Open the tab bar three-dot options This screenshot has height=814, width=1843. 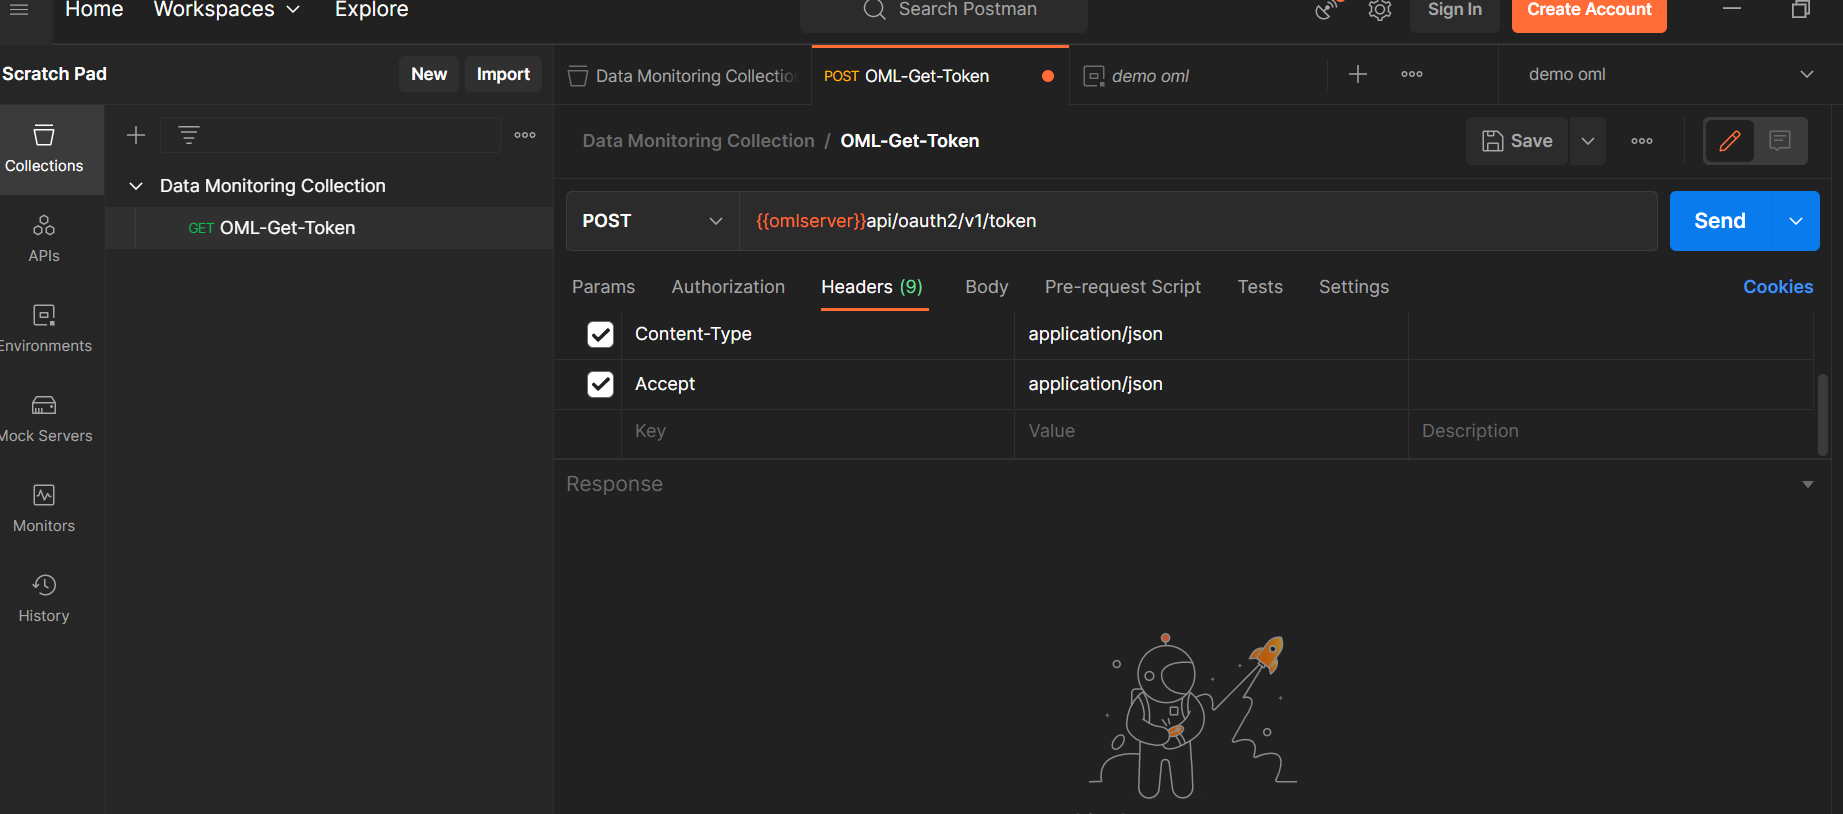pyautogui.click(x=1412, y=74)
